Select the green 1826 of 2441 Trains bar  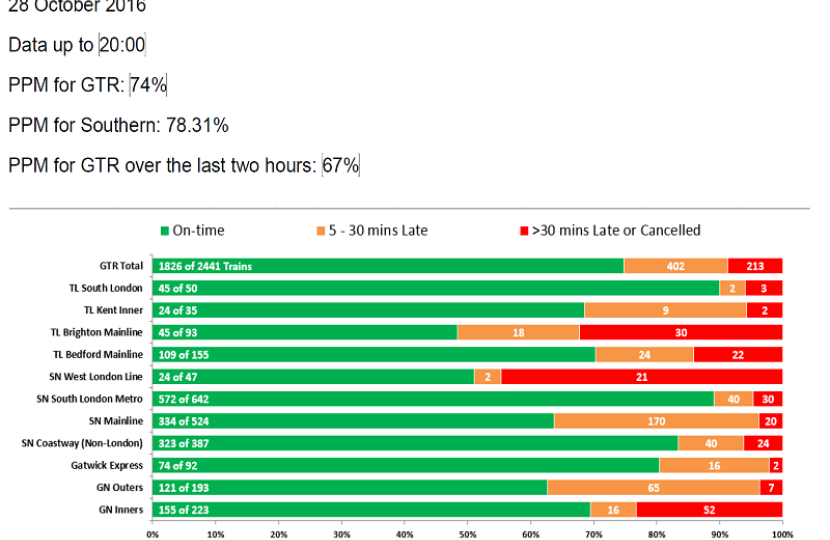click(x=387, y=266)
